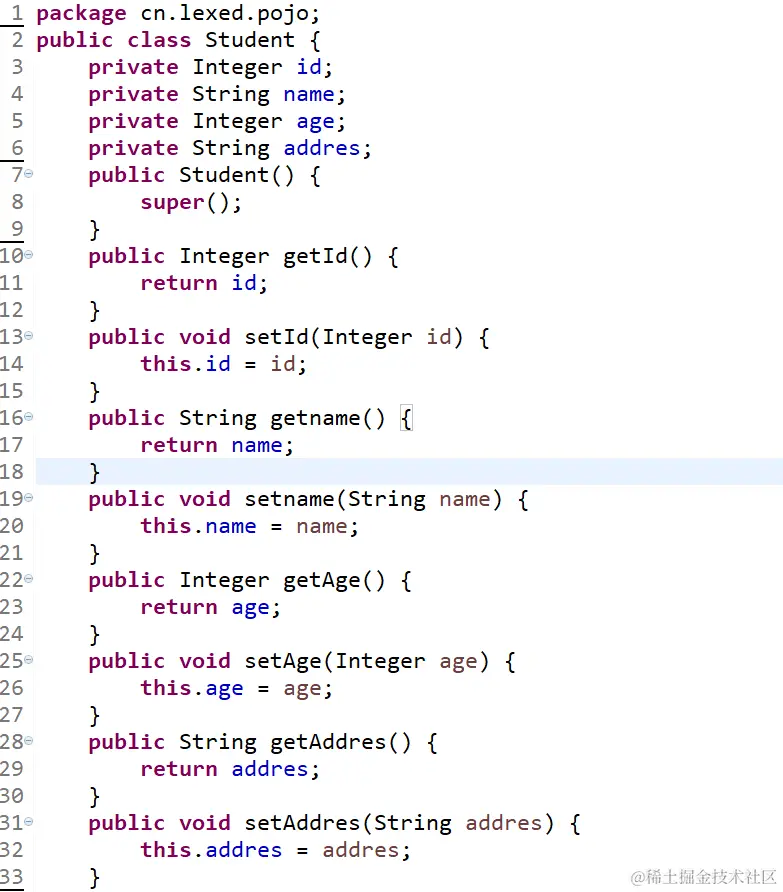Collapse the Student() constructor fold on line 7
Image resolution: width=783 pixels, height=892 pixels.
click(28, 173)
